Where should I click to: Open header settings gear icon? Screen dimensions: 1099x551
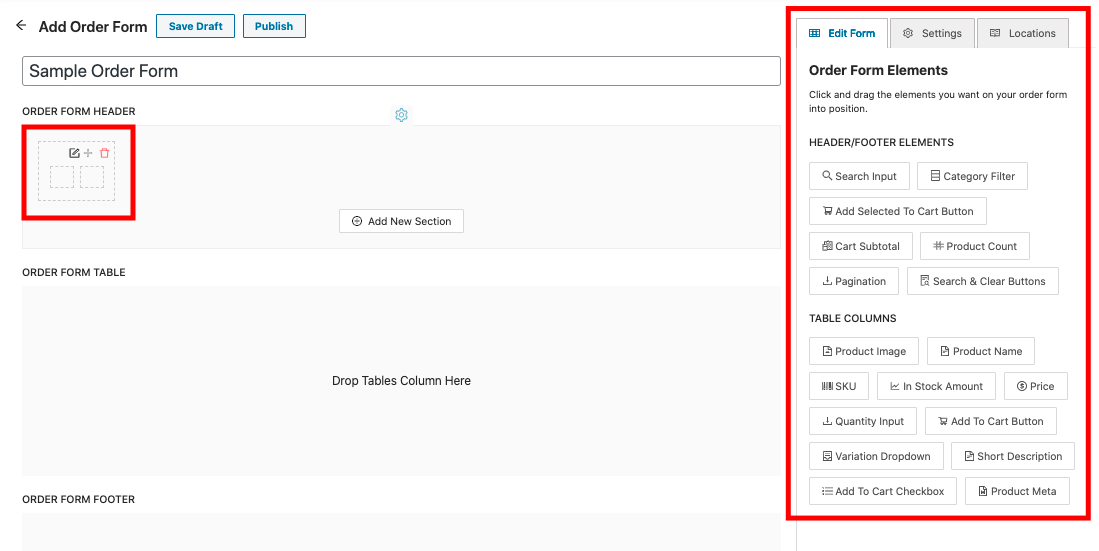tap(401, 115)
